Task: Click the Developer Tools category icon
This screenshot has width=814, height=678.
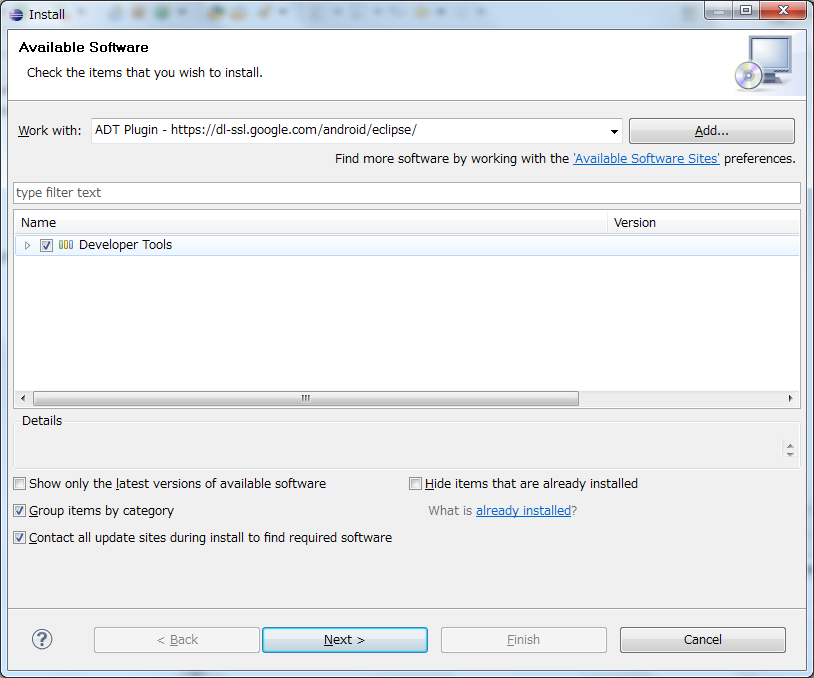Action: tap(66, 245)
